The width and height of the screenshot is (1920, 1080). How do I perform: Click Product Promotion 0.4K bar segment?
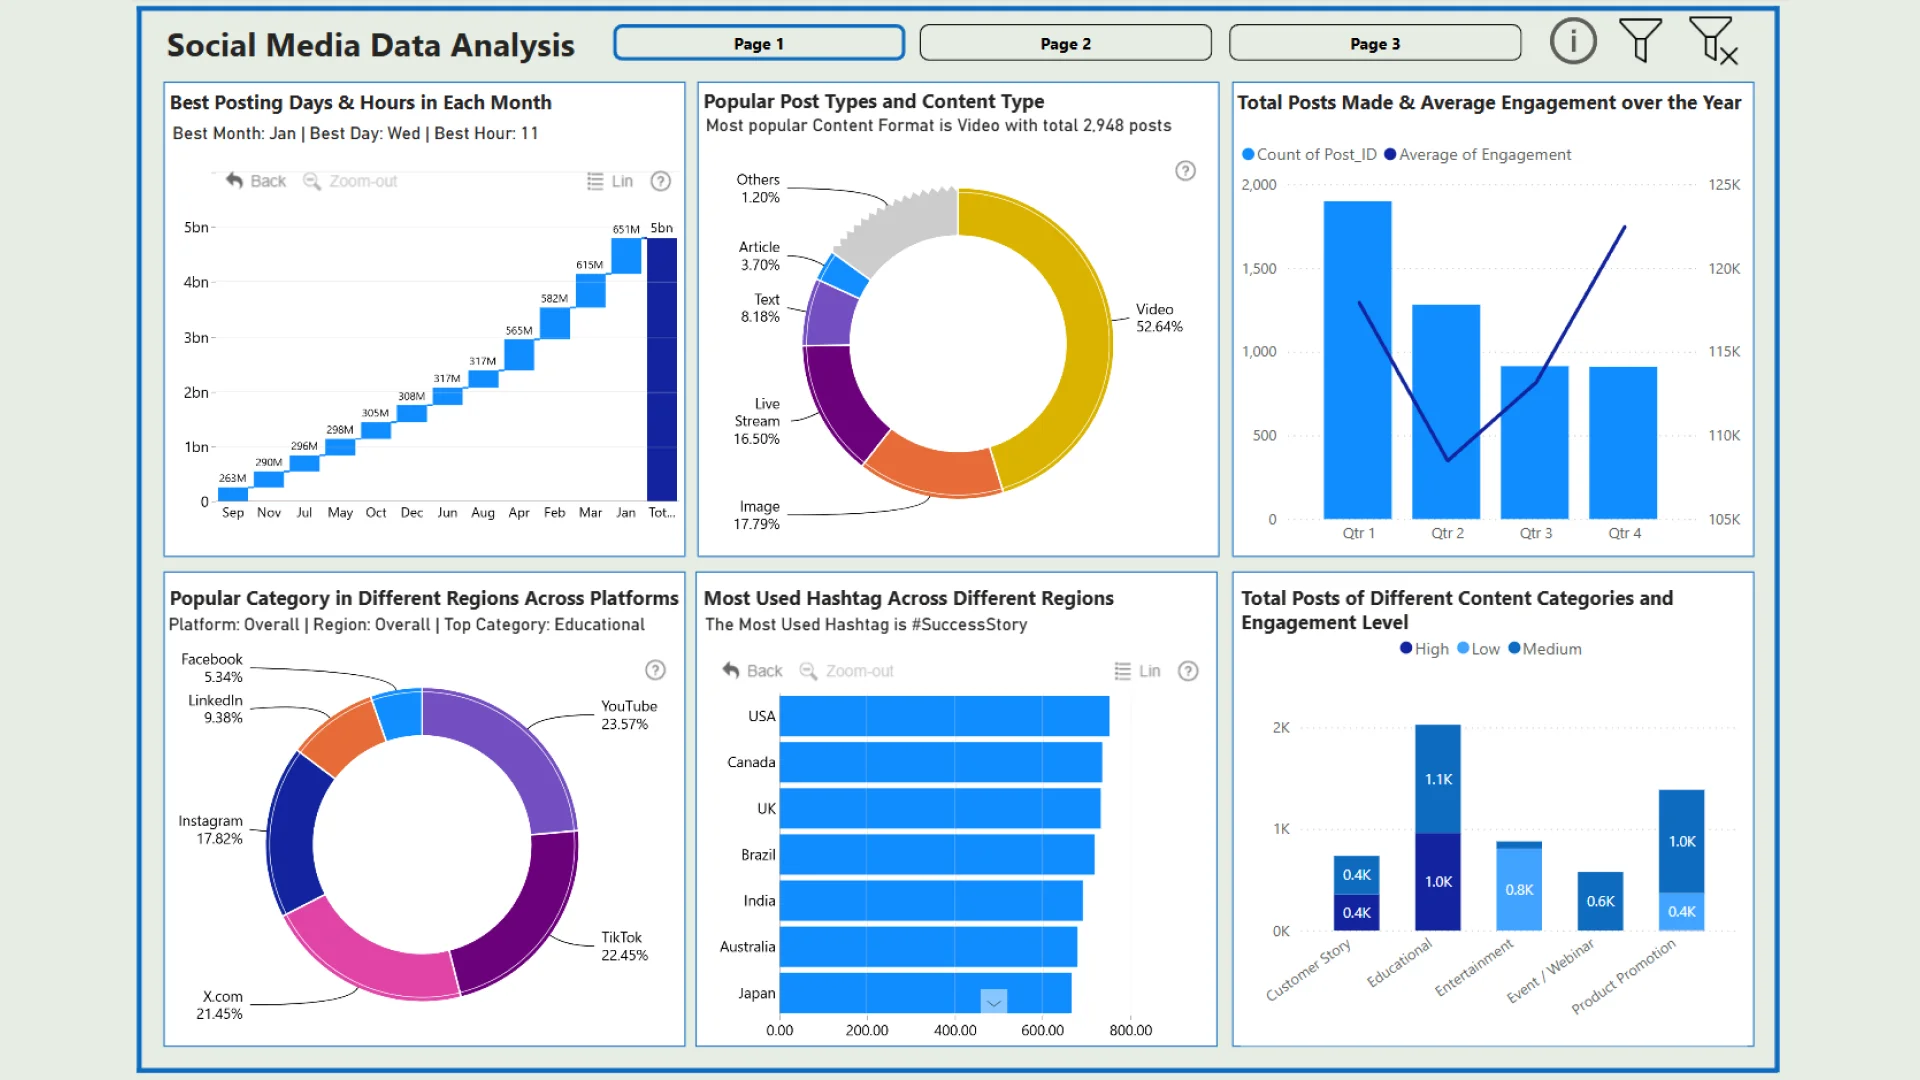coord(1681,911)
